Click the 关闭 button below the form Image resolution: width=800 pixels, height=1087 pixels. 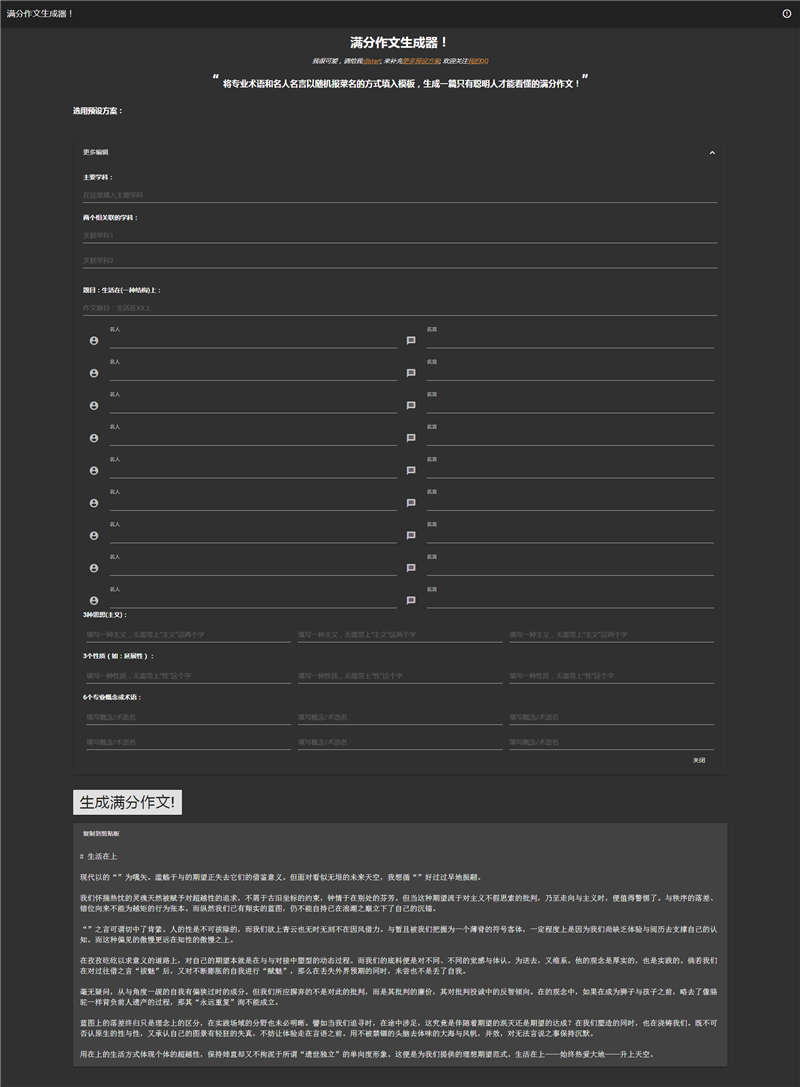[699, 760]
